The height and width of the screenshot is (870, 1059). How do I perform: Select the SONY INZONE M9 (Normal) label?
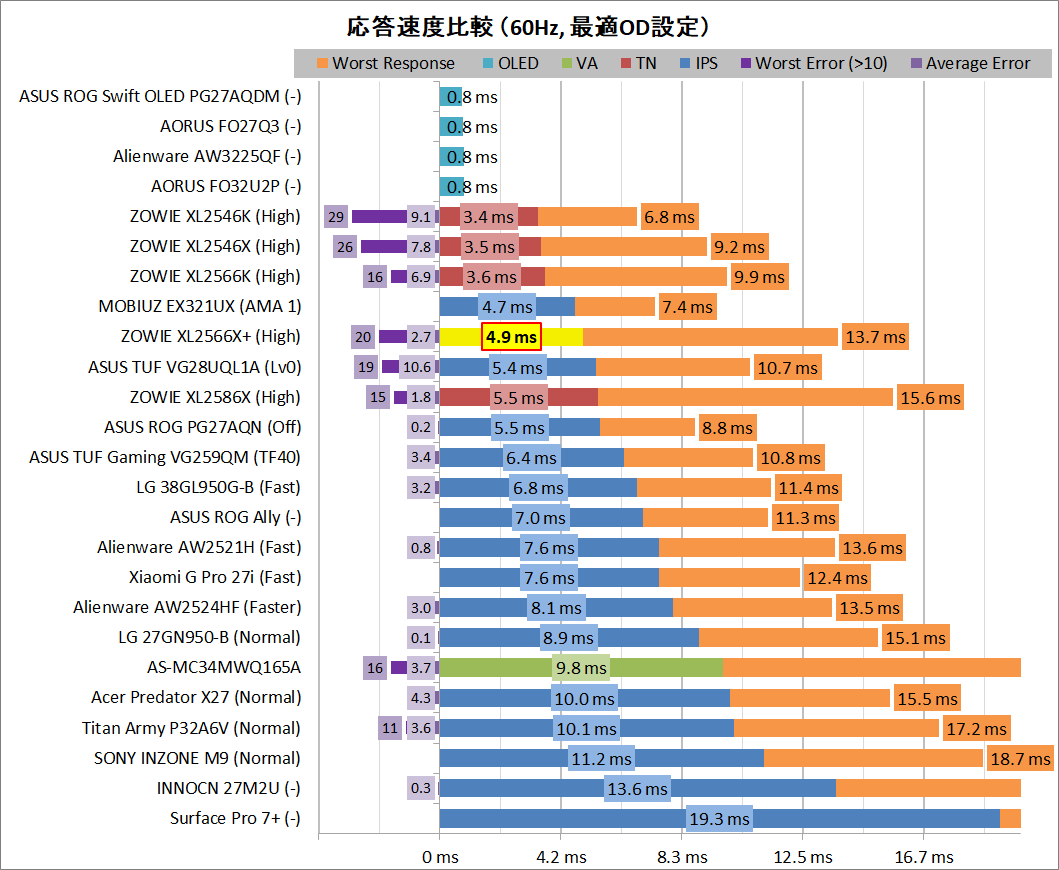click(197, 759)
